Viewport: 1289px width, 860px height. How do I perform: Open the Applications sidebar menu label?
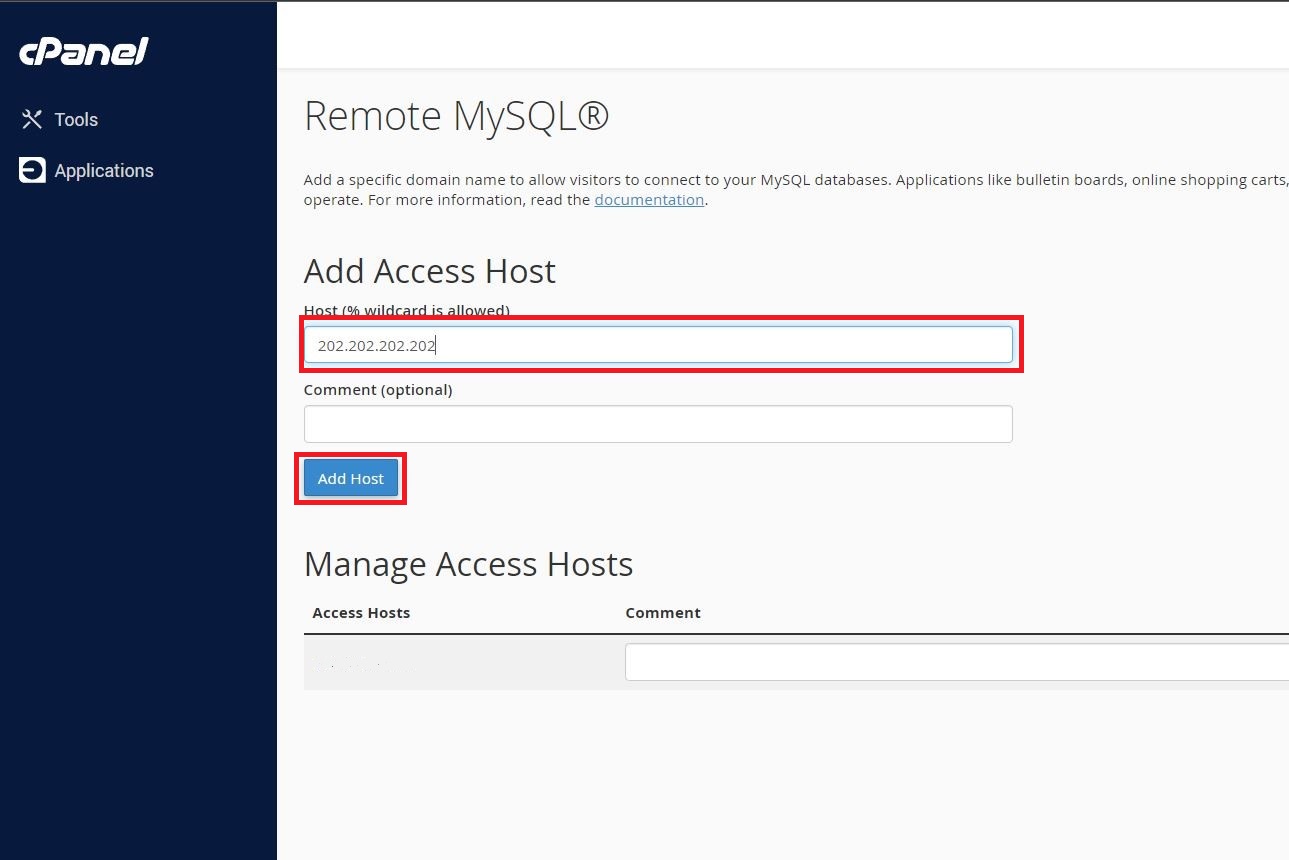(x=104, y=171)
